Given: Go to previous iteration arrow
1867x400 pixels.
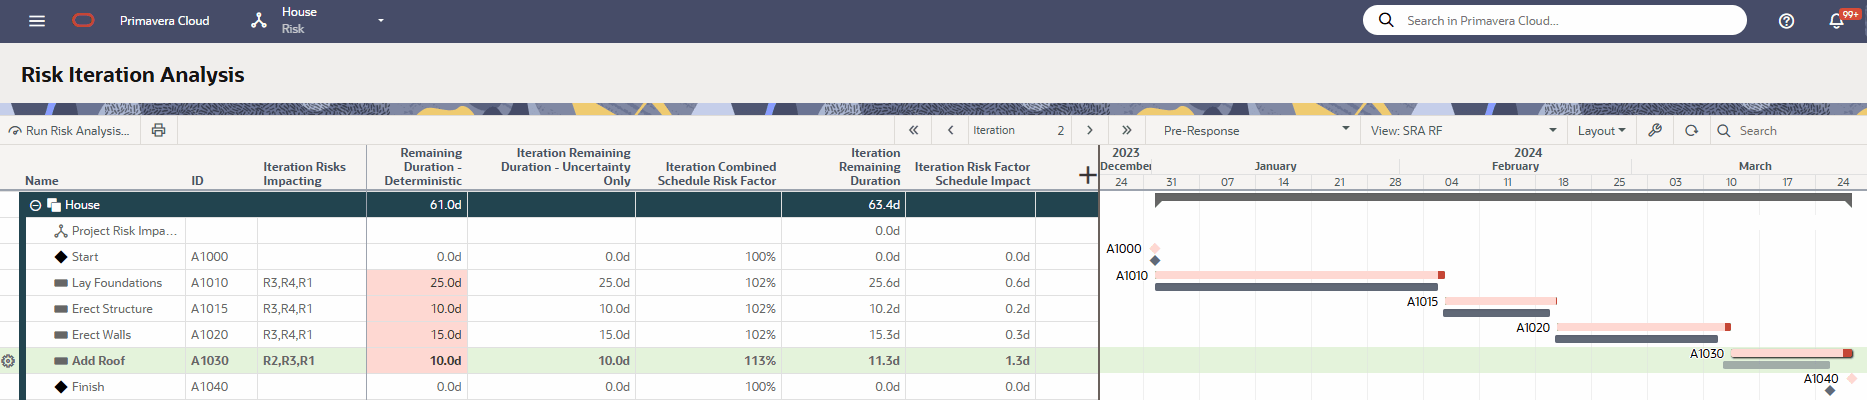Looking at the screenshot, I should tap(950, 130).
